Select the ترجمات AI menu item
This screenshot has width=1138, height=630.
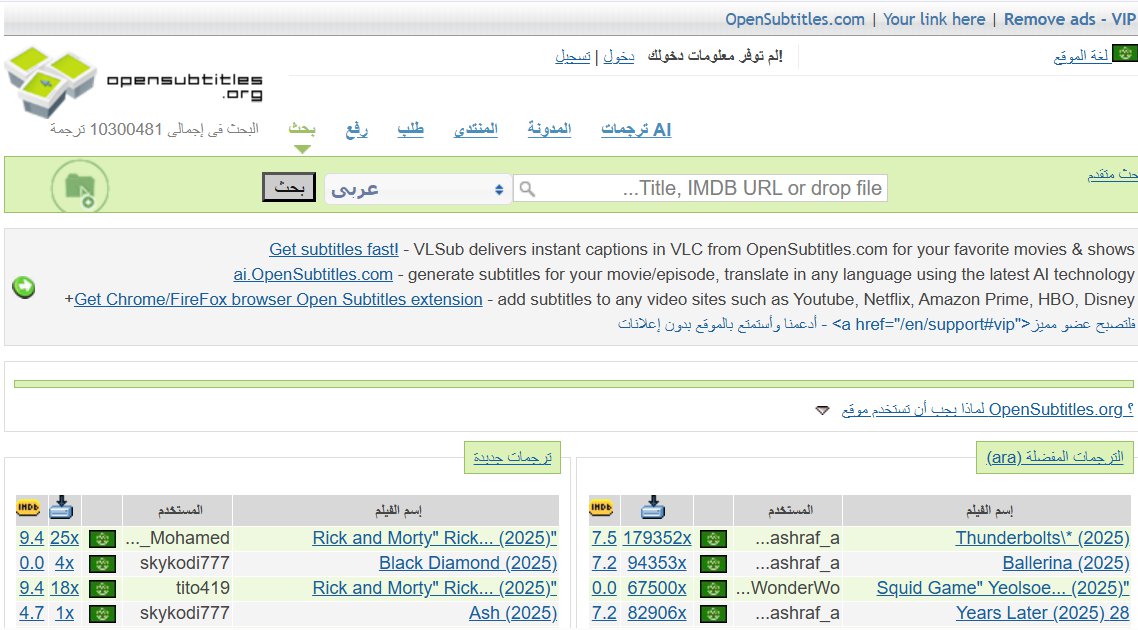(x=638, y=129)
